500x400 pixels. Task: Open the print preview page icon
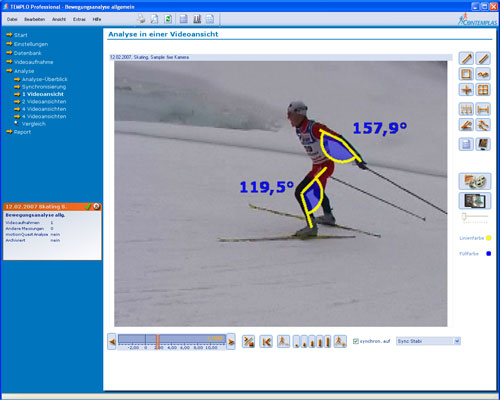click(155, 19)
